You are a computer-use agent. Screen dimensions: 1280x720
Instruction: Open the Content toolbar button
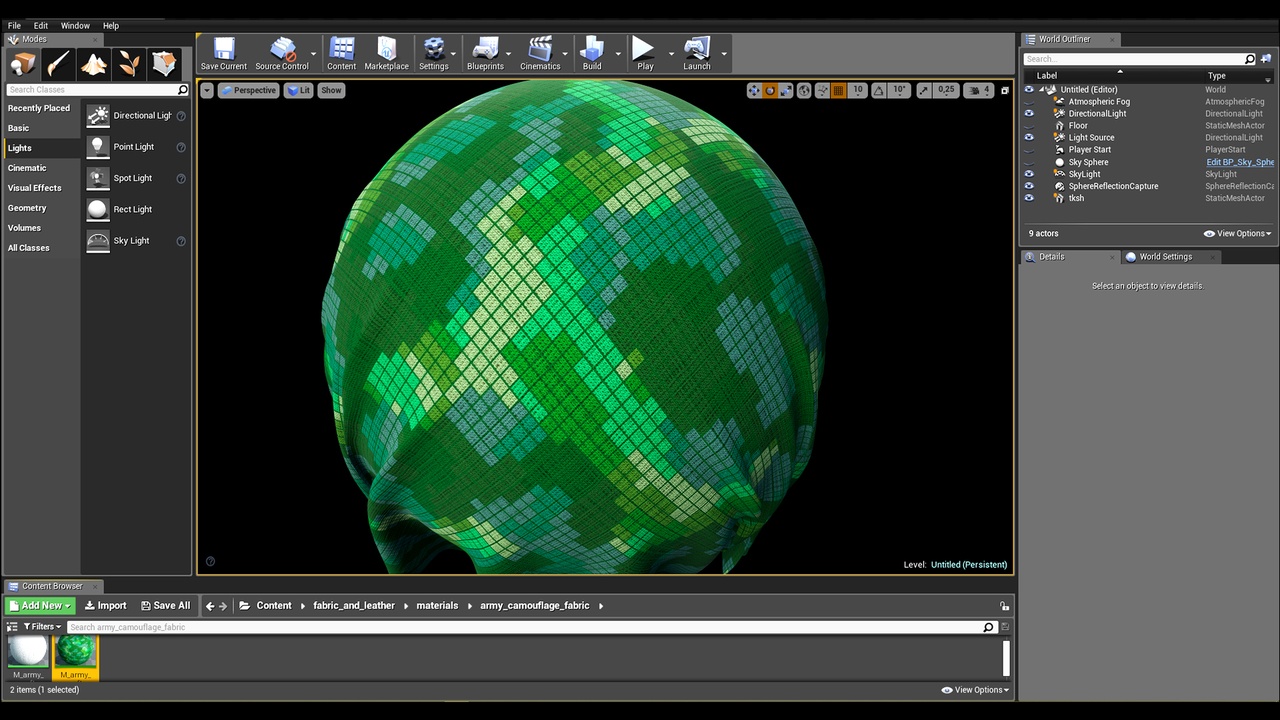click(342, 54)
